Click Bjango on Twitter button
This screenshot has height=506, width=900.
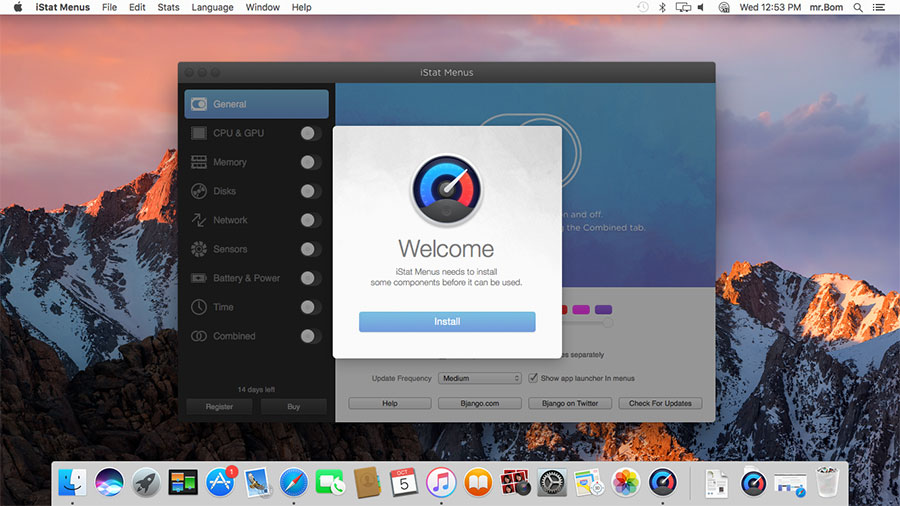(570, 403)
